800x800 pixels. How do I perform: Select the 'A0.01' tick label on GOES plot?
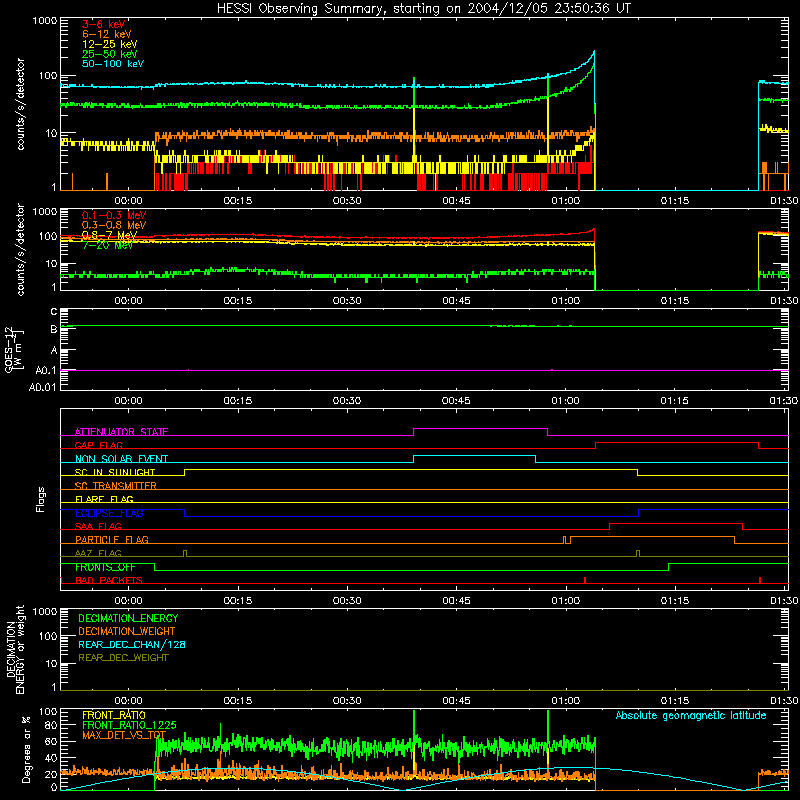pos(42,387)
